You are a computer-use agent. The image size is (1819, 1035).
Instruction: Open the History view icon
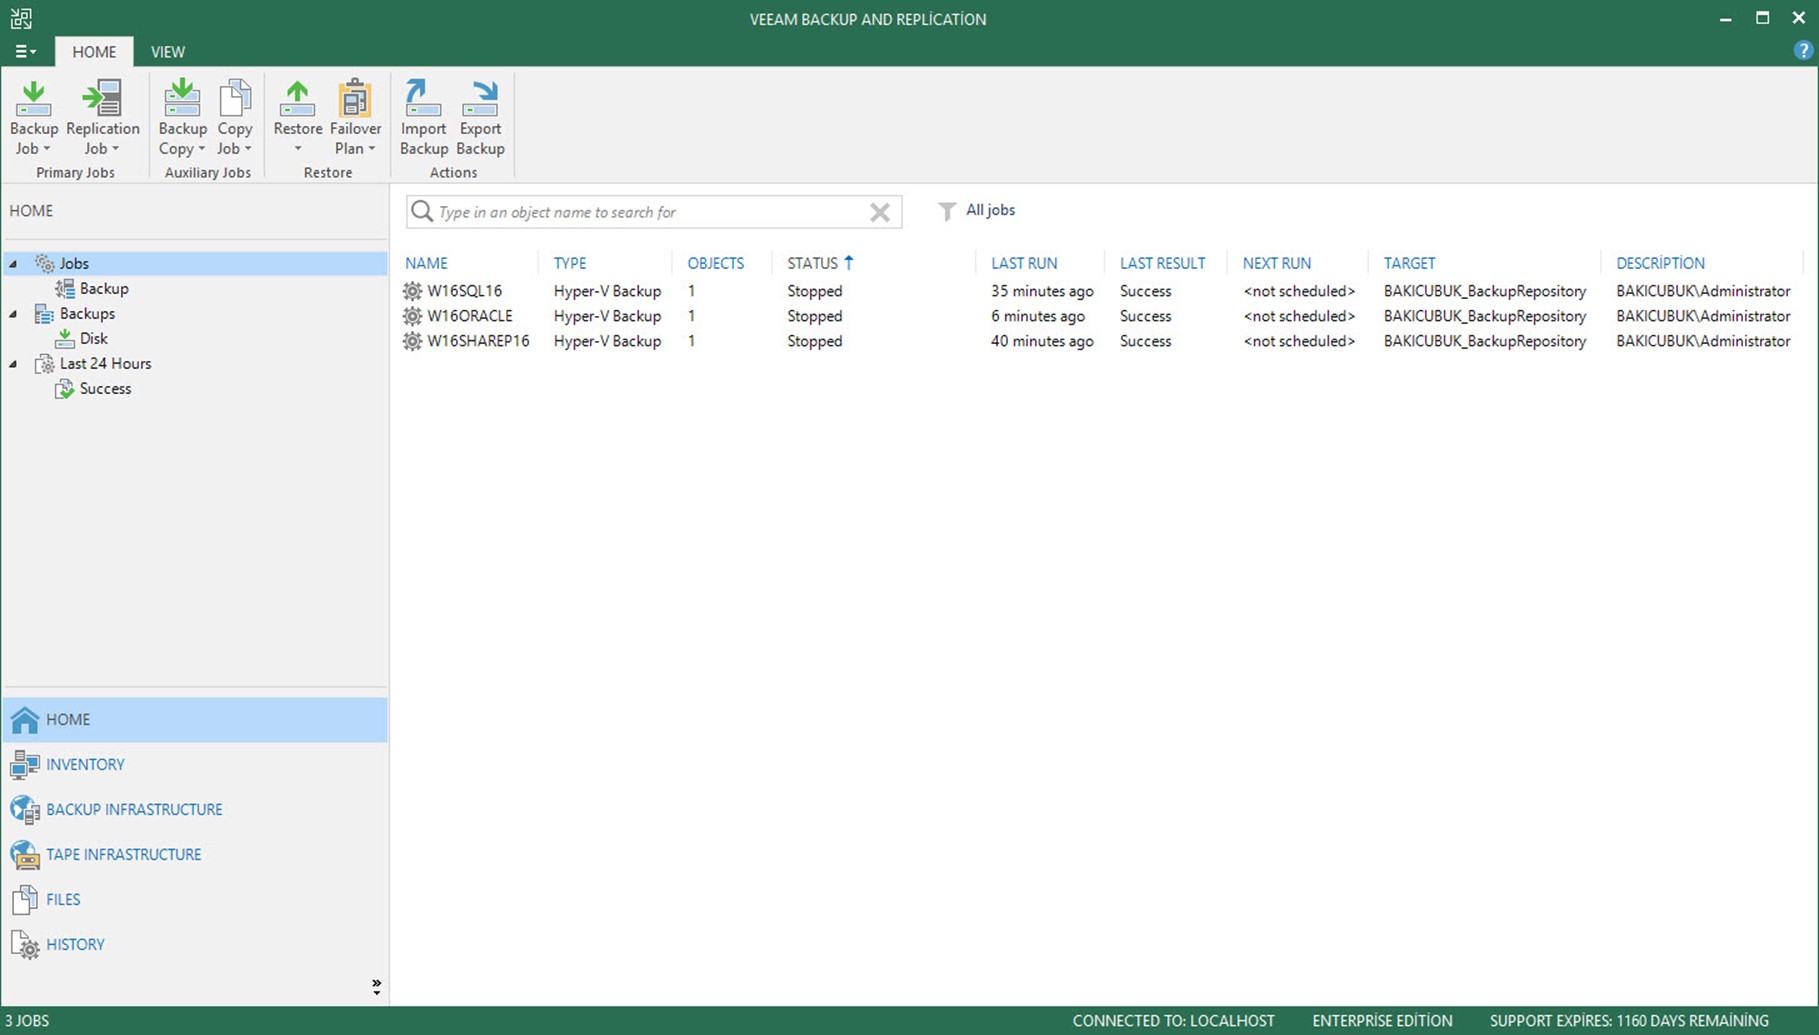(24, 945)
